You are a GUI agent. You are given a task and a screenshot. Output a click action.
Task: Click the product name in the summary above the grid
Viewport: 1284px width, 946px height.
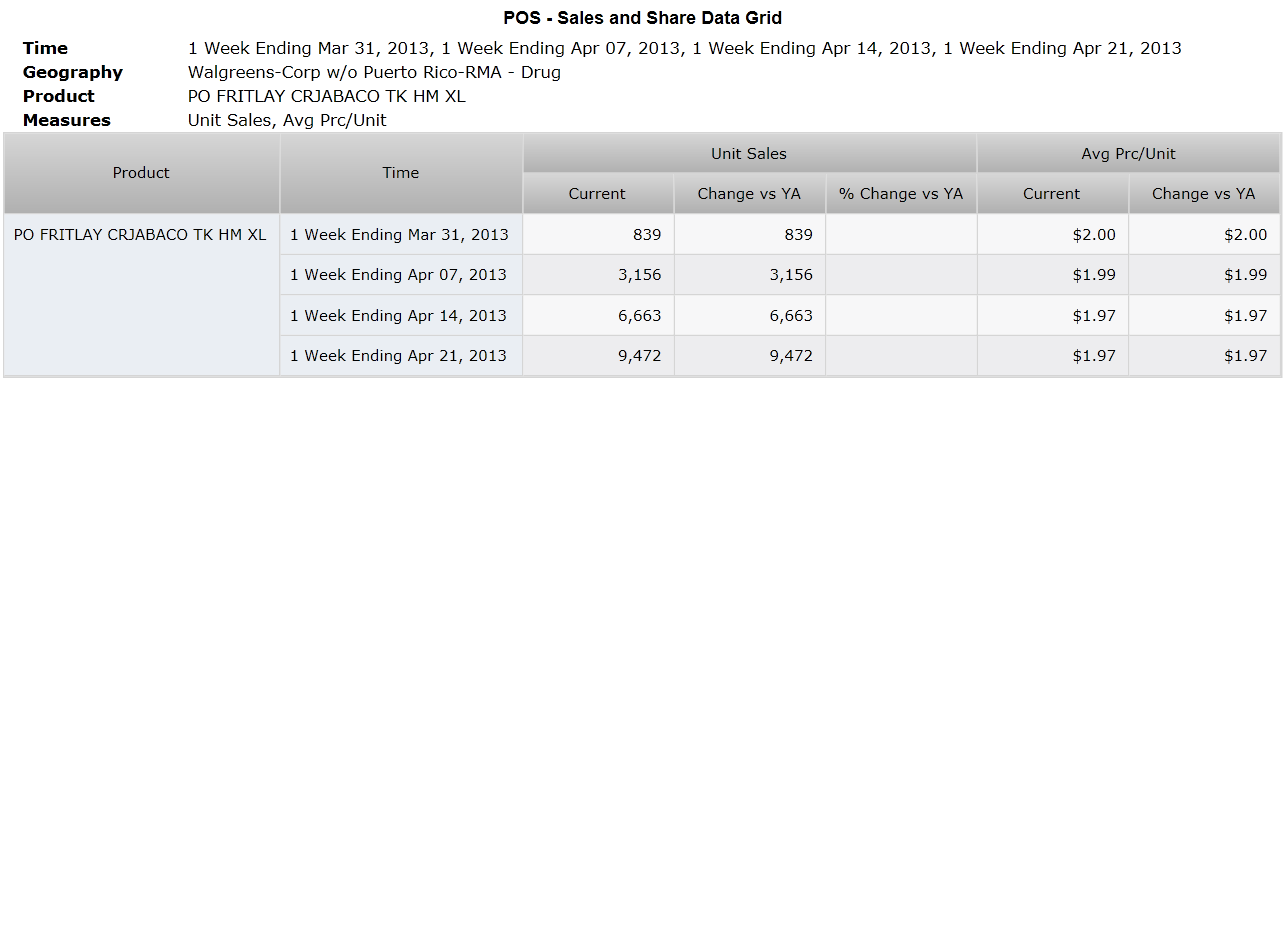click(327, 96)
